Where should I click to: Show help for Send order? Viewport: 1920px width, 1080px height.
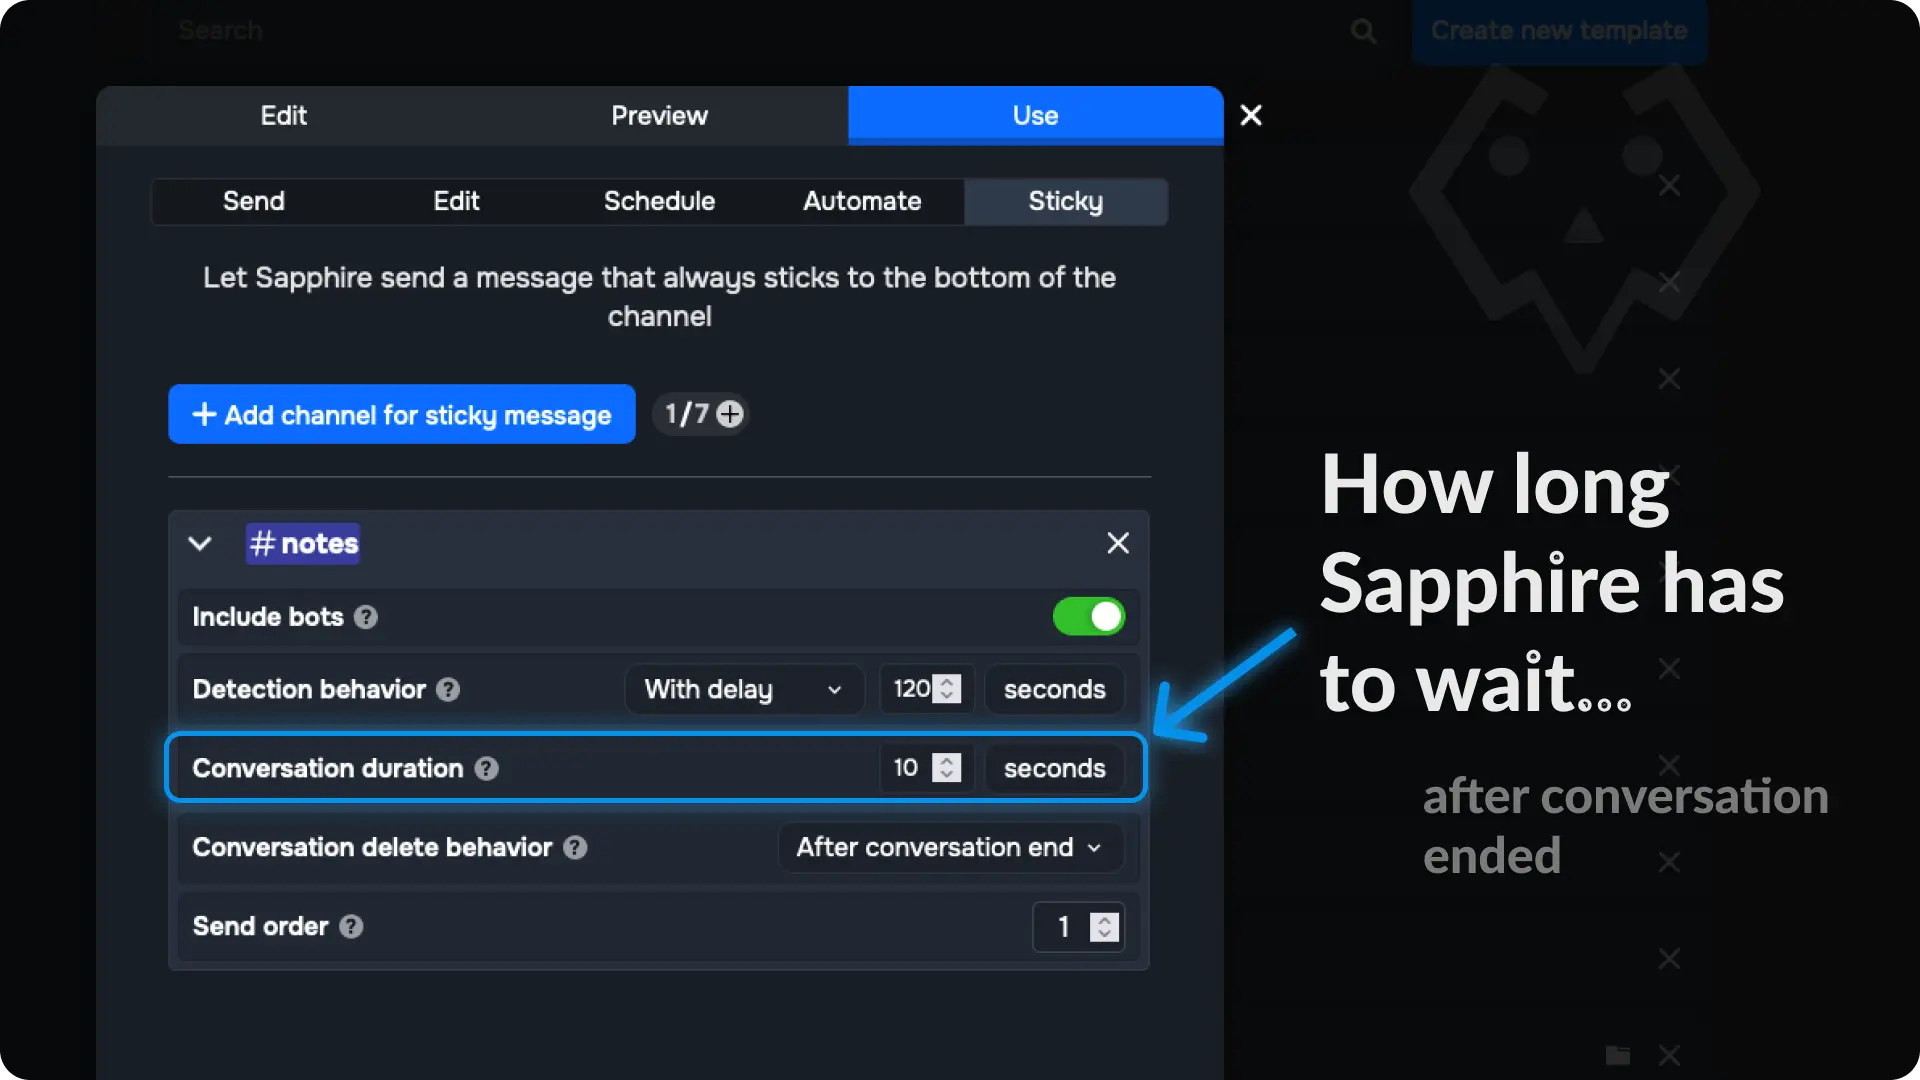click(x=351, y=926)
